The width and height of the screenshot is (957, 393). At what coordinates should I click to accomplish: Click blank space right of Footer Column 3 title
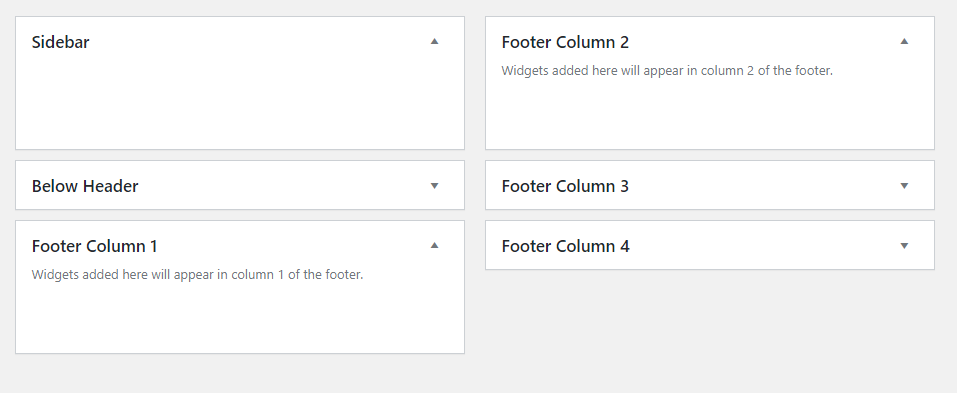coord(763,186)
